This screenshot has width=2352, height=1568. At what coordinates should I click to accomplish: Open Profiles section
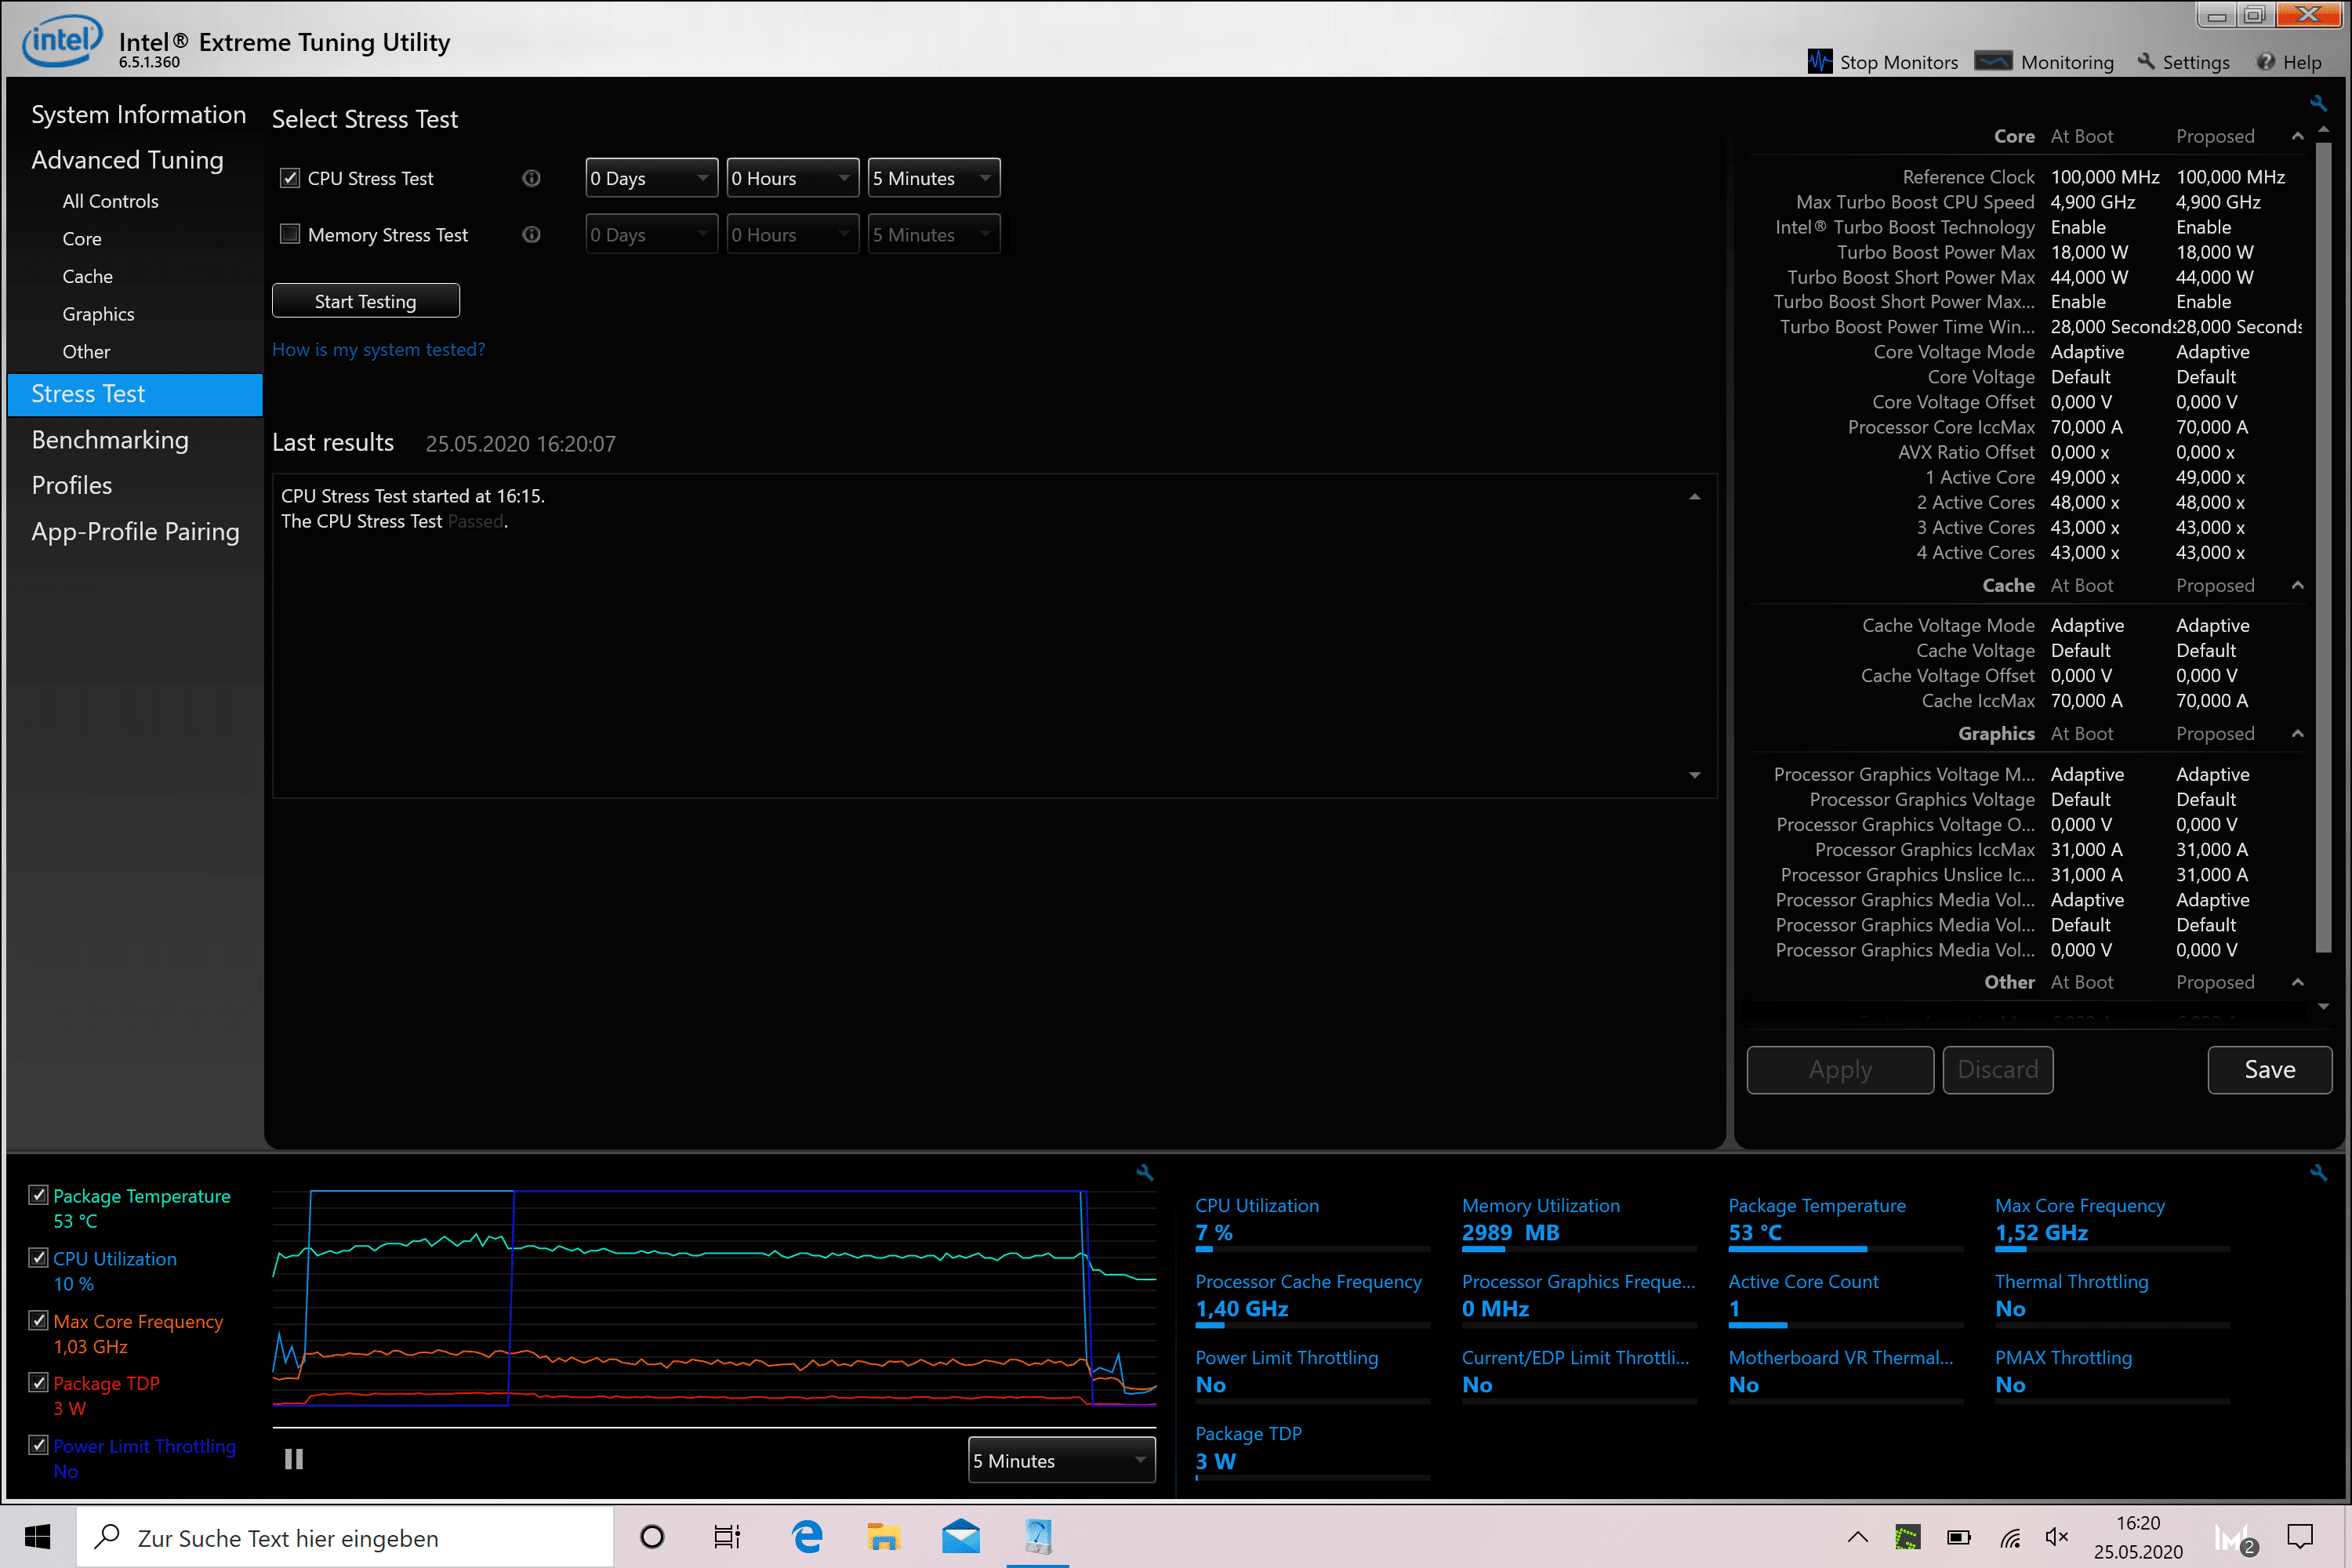click(x=71, y=485)
